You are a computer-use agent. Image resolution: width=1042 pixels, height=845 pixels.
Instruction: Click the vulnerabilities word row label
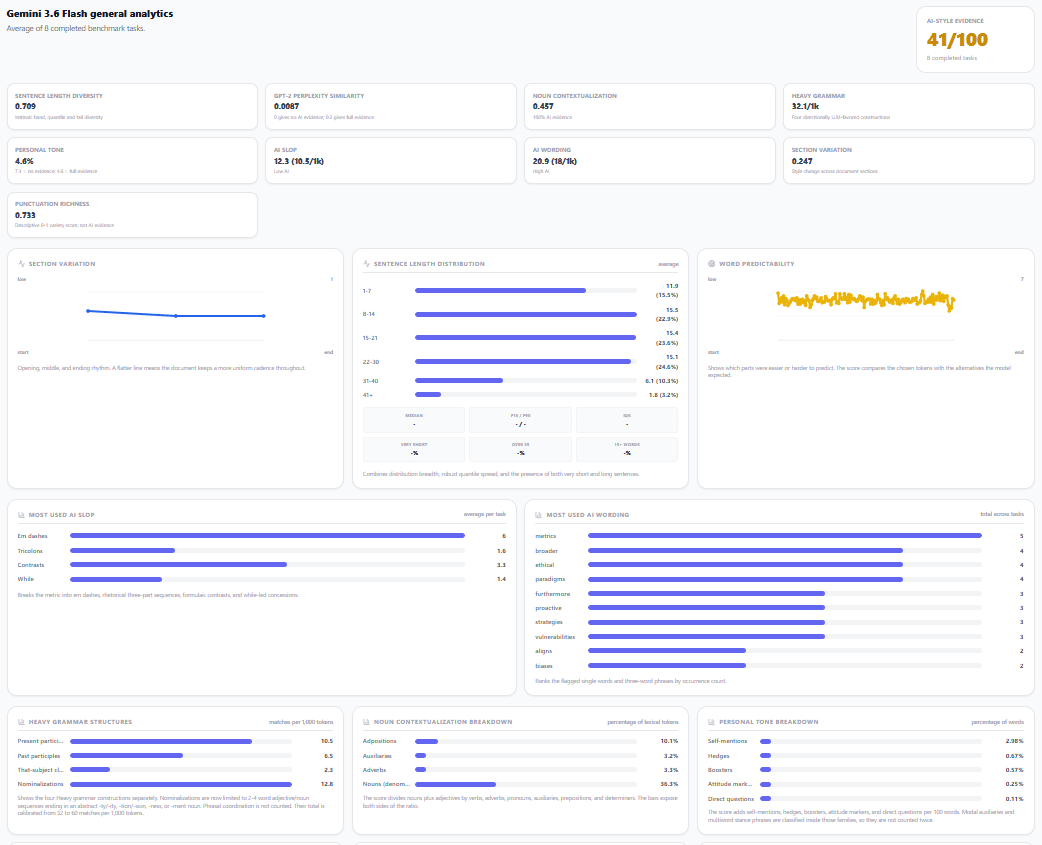click(555, 637)
